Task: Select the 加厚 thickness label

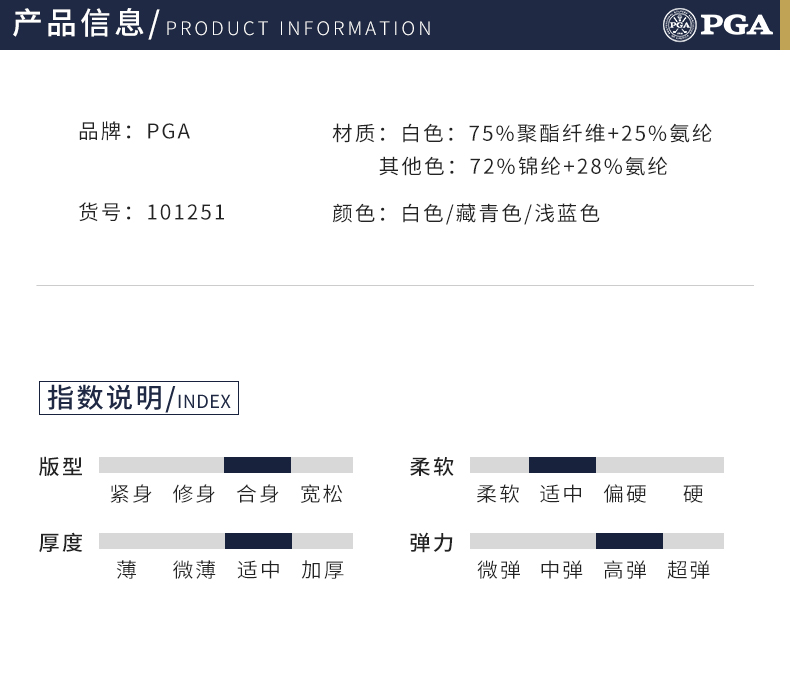Action: pos(322,570)
